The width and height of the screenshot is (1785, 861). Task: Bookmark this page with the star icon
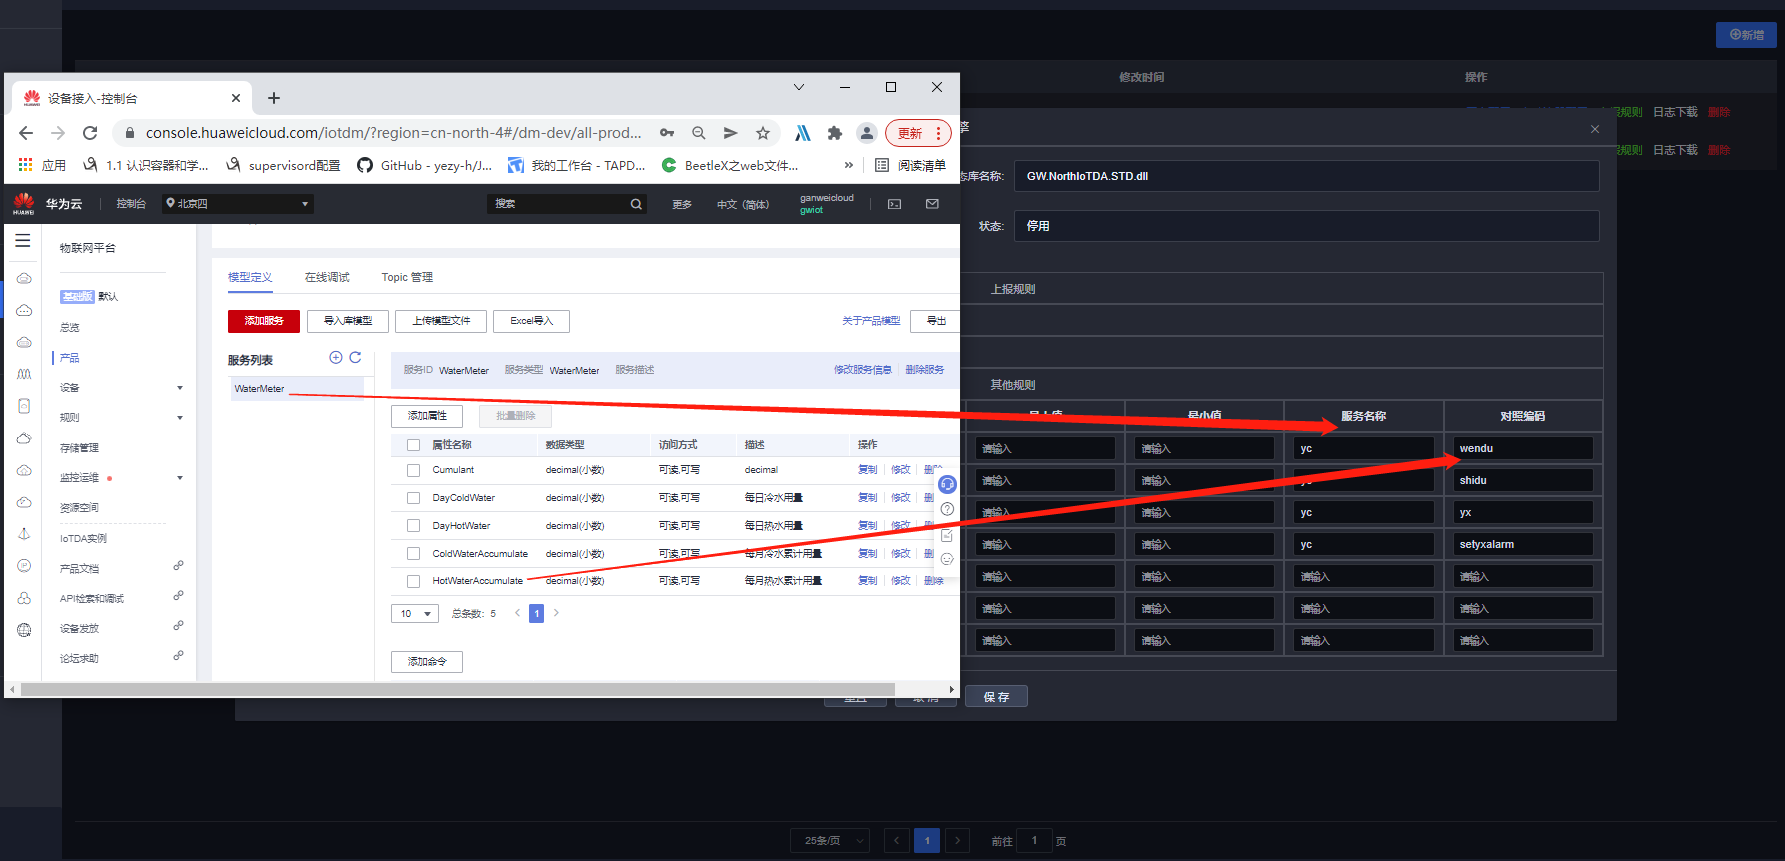(x=763, y=133)
